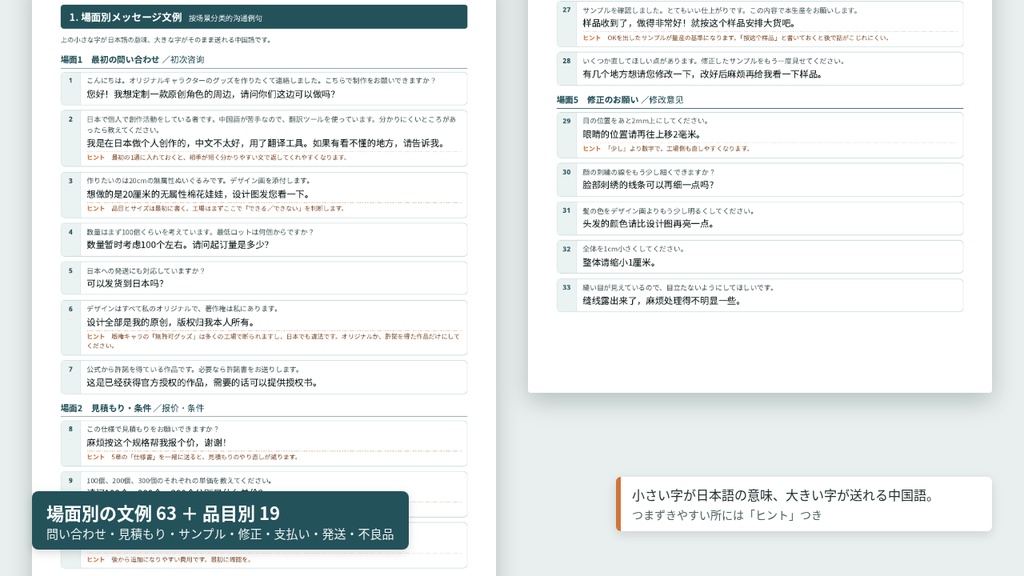Viewport: 1024px width, 576px height.
Task: Select the caption "つまずきやすい所には「ヒント」つき"
Action: [727, 515]
